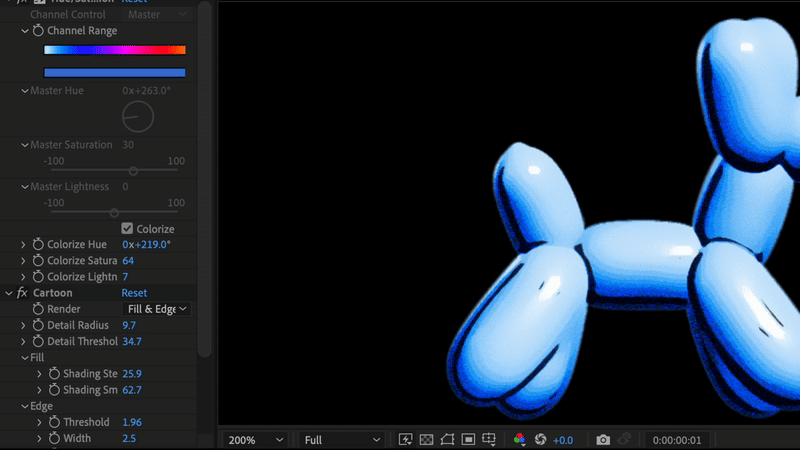Collapse the Master Lightness property

click(x=24, y=187)
